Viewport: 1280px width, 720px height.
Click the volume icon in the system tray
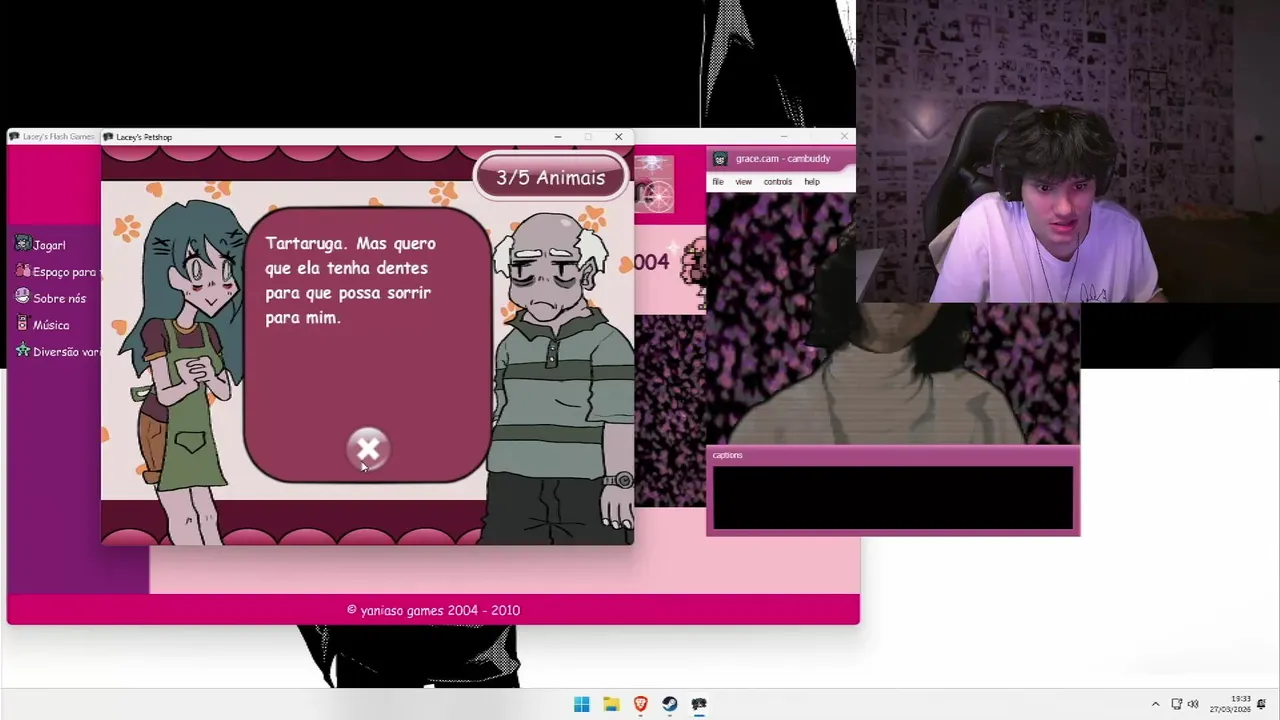tap(1192, 704)
